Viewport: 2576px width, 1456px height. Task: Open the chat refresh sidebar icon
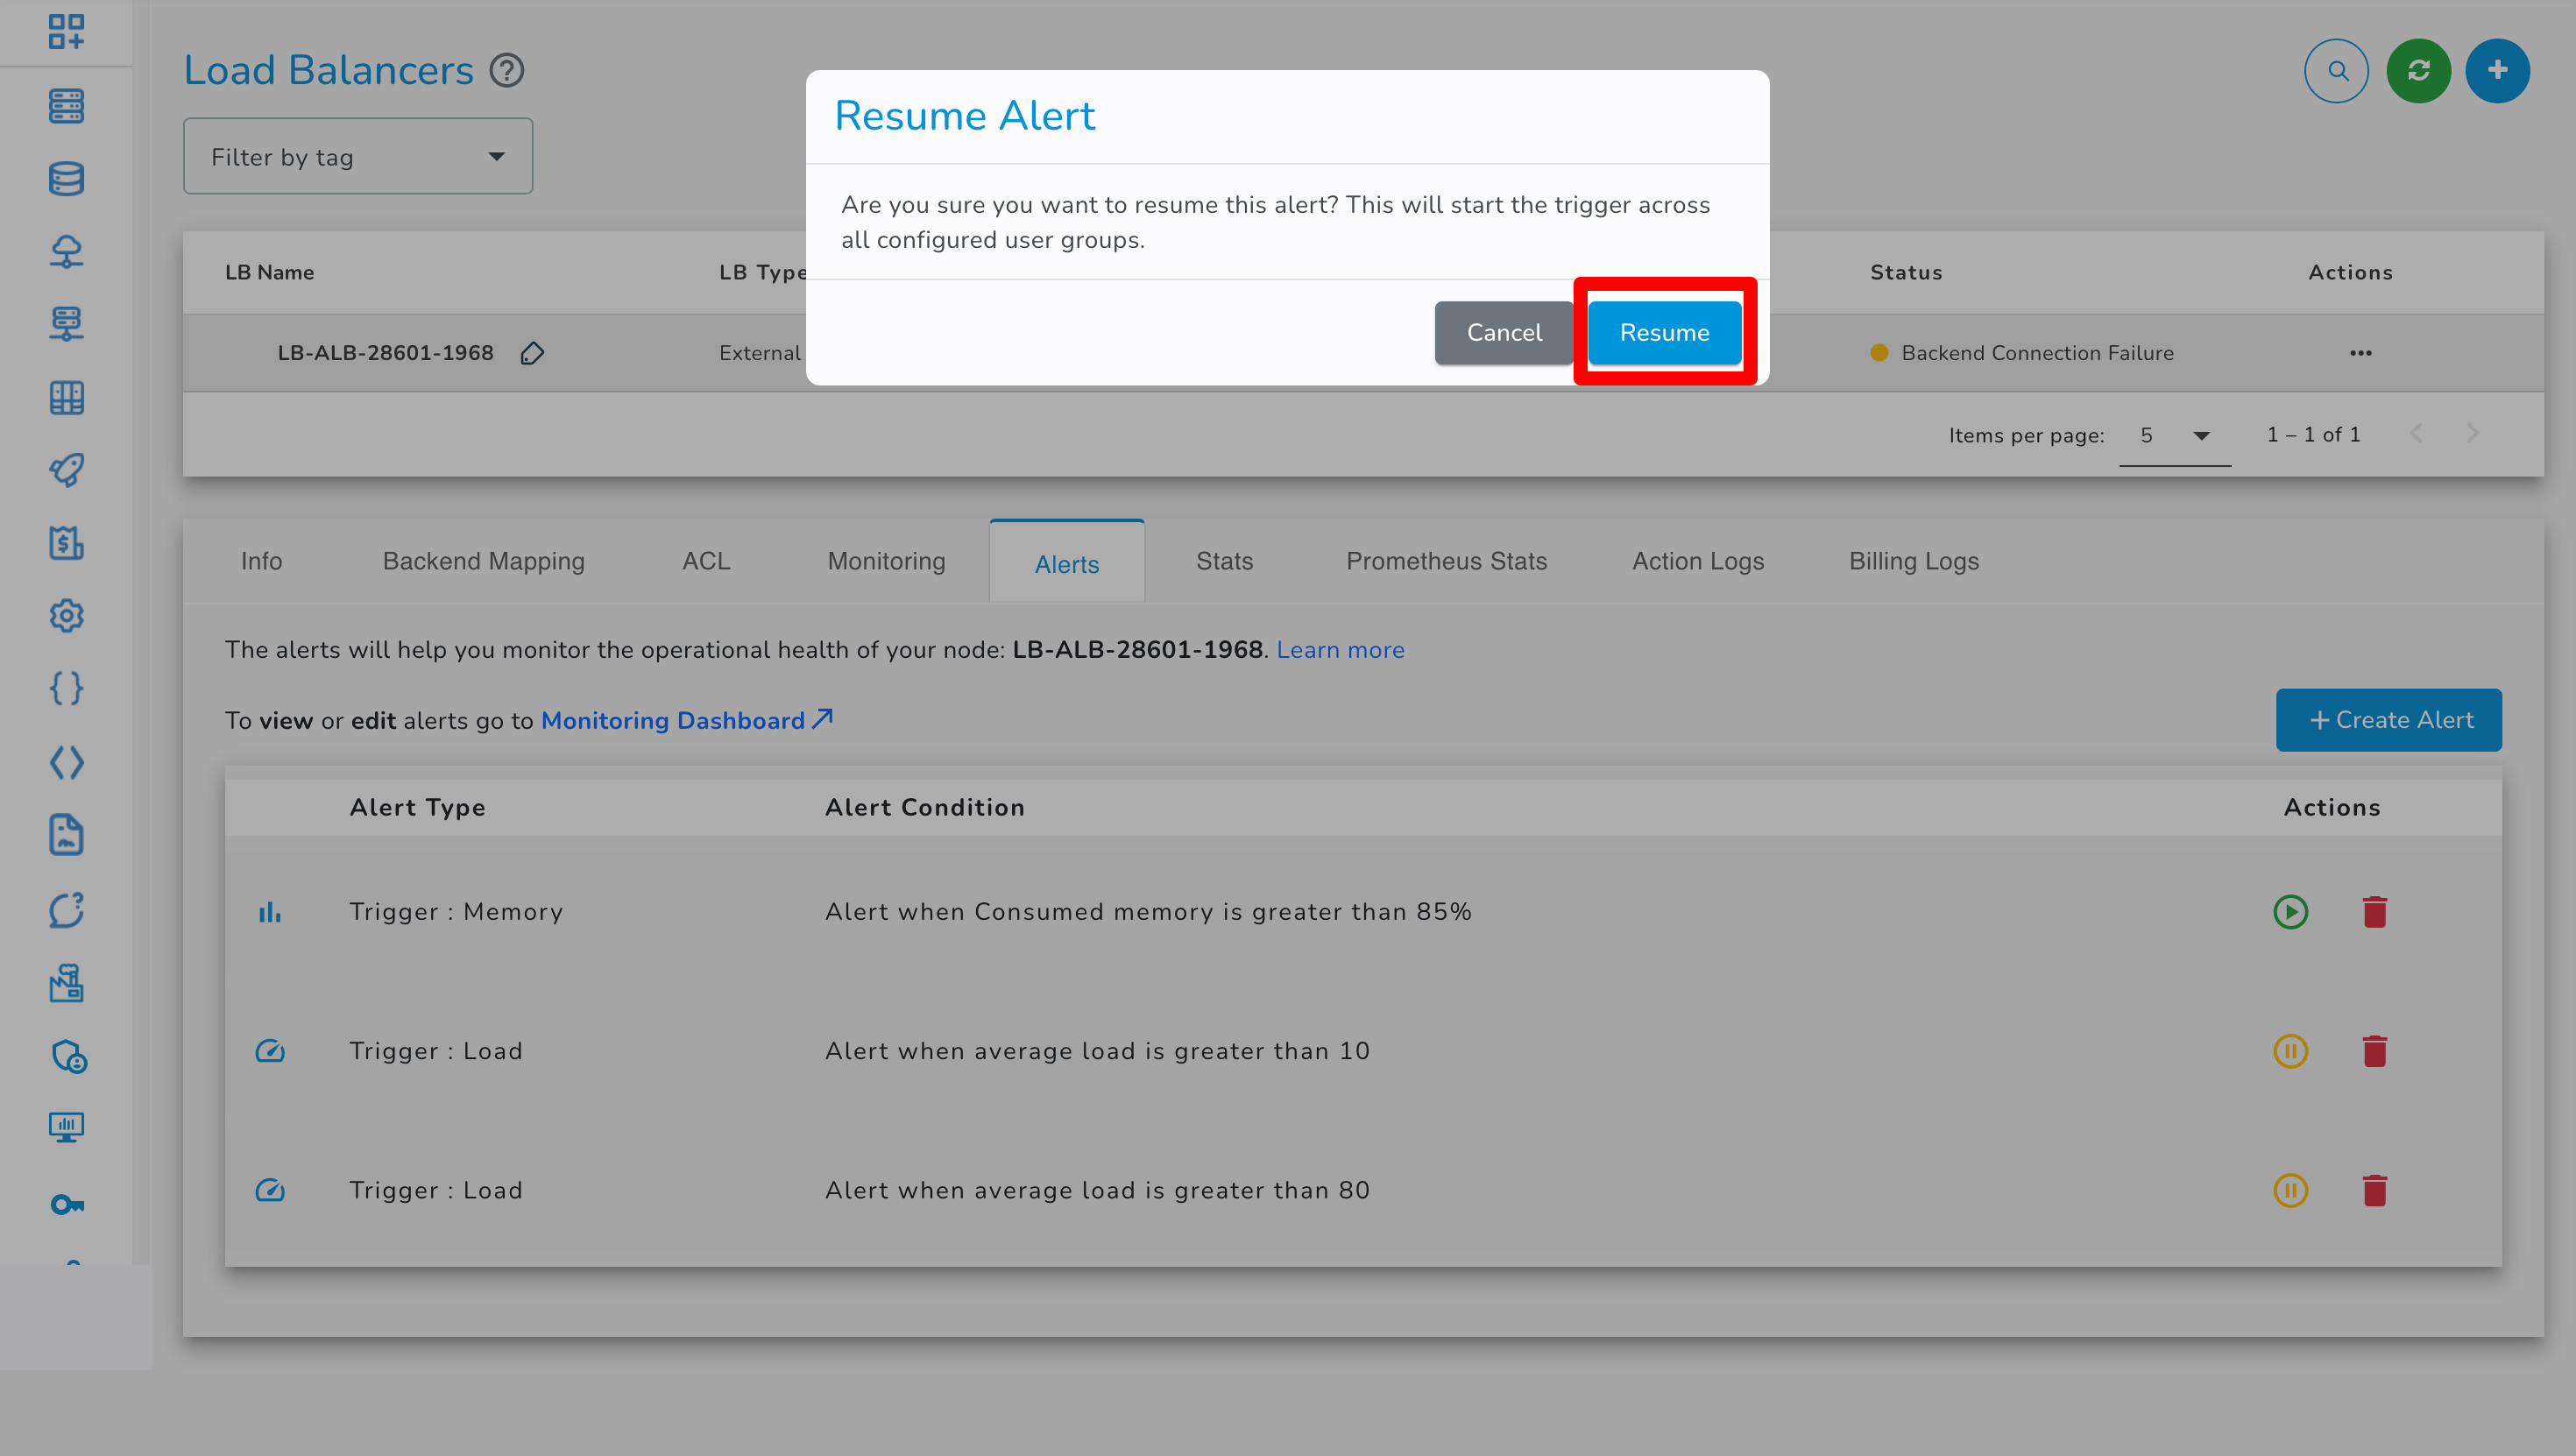click(x=66, y=910)
